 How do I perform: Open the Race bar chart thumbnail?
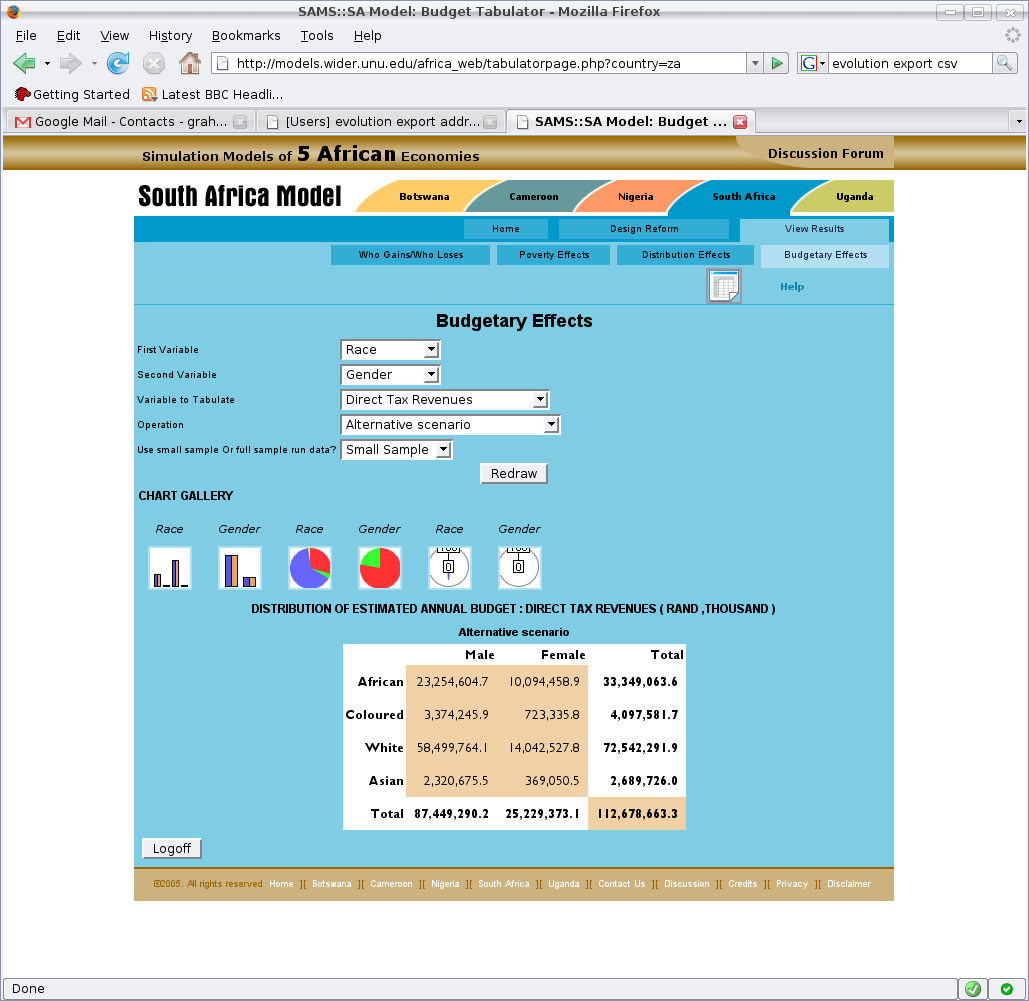[169, 568]
